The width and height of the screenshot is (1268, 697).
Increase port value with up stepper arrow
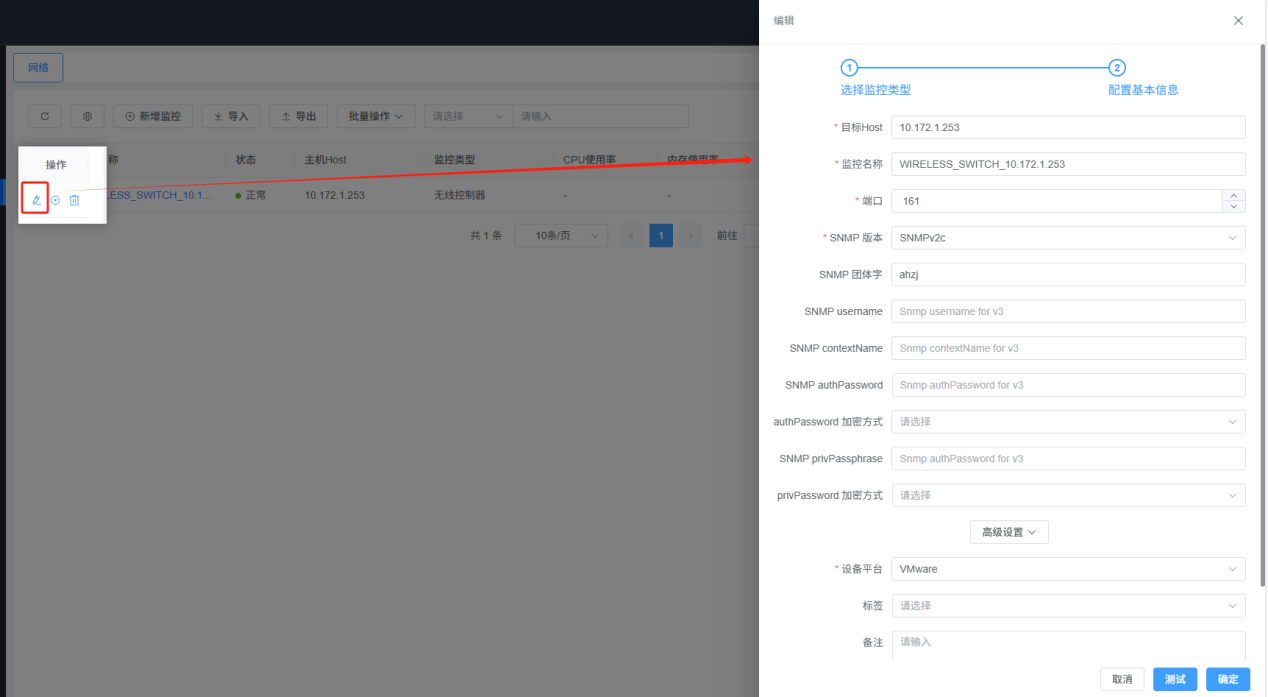pos(1234,195)
